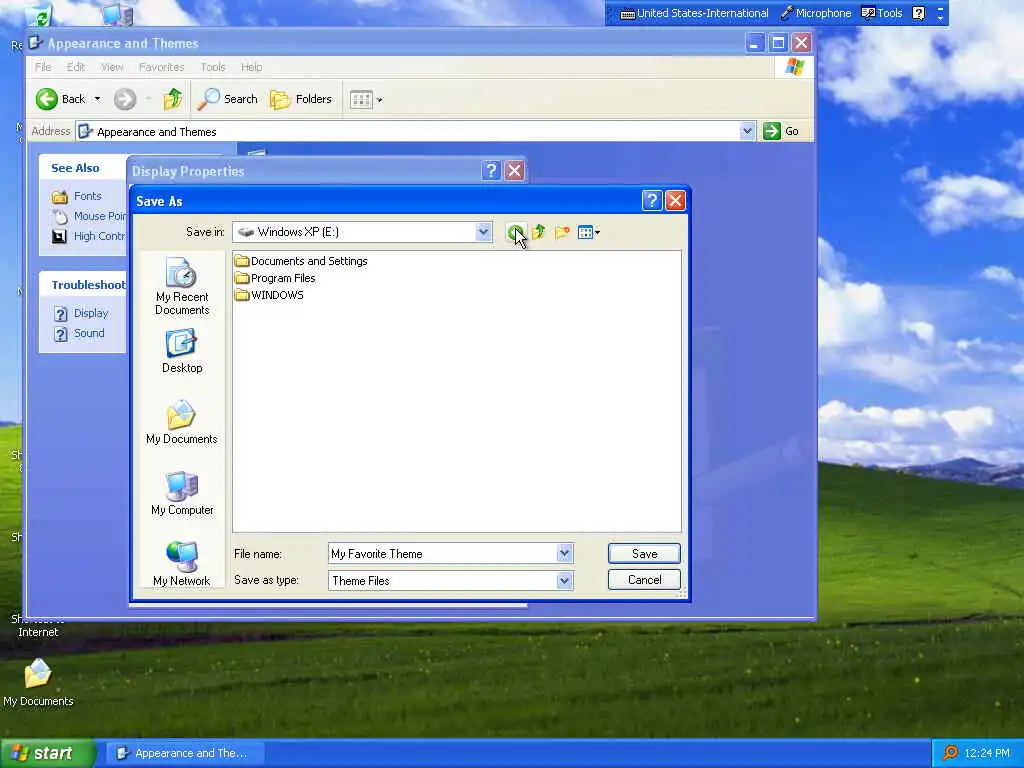Open the Favorites menu

coord(161,67)
